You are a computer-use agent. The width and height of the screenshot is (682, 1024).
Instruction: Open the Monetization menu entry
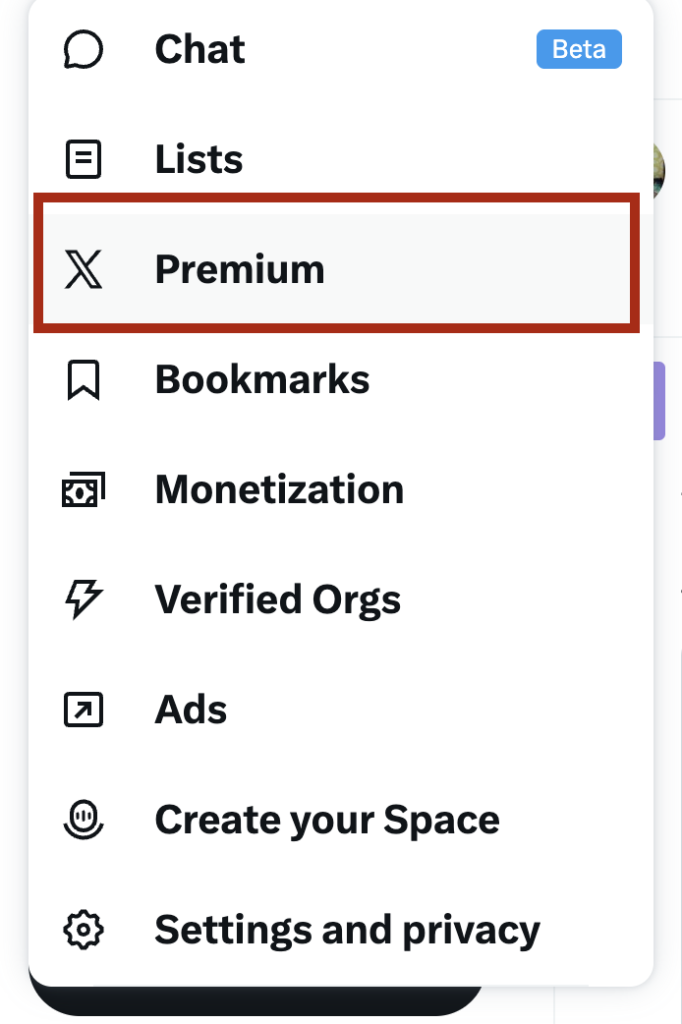click(x=279, y=490)
